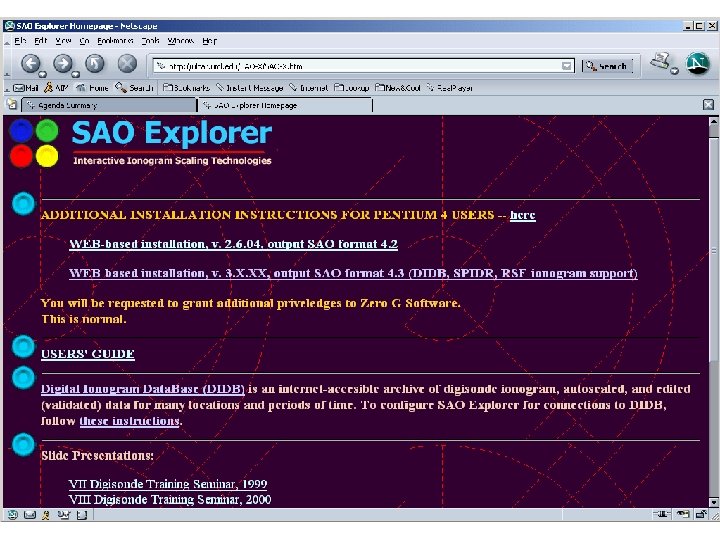
Task: Follow the 'these instructions' link
Action: point(129,421)
